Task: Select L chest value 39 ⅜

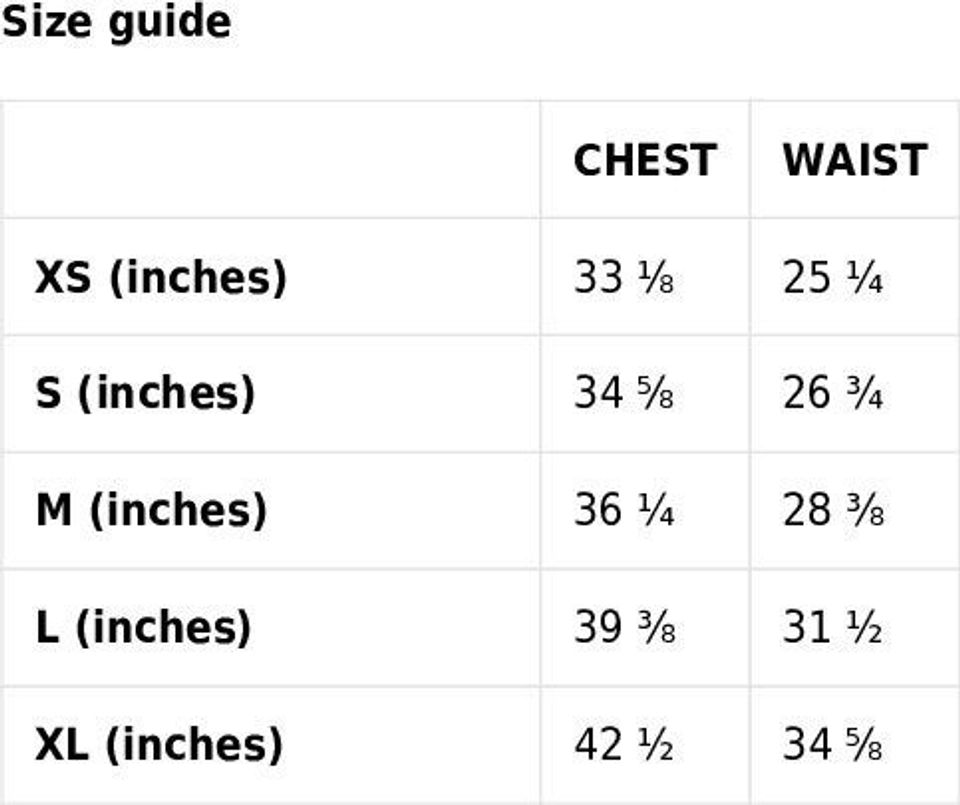Action: tap(624, 627)
